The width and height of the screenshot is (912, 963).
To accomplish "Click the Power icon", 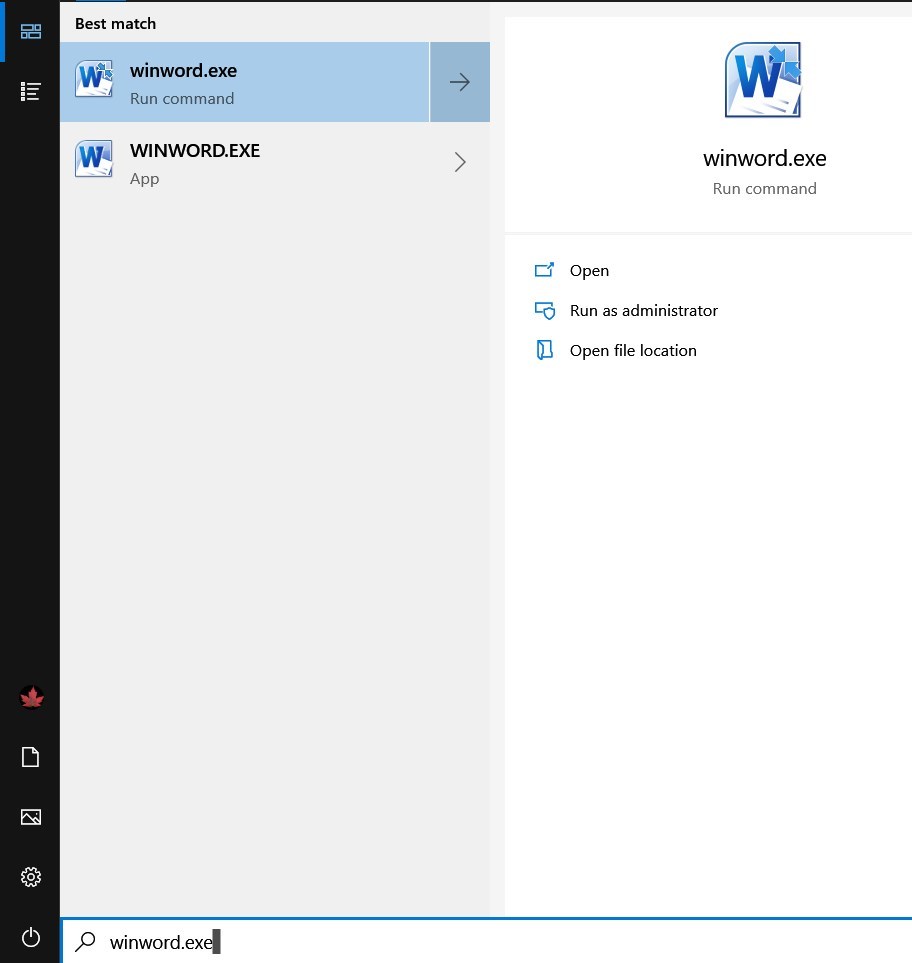I will point(31,937).
